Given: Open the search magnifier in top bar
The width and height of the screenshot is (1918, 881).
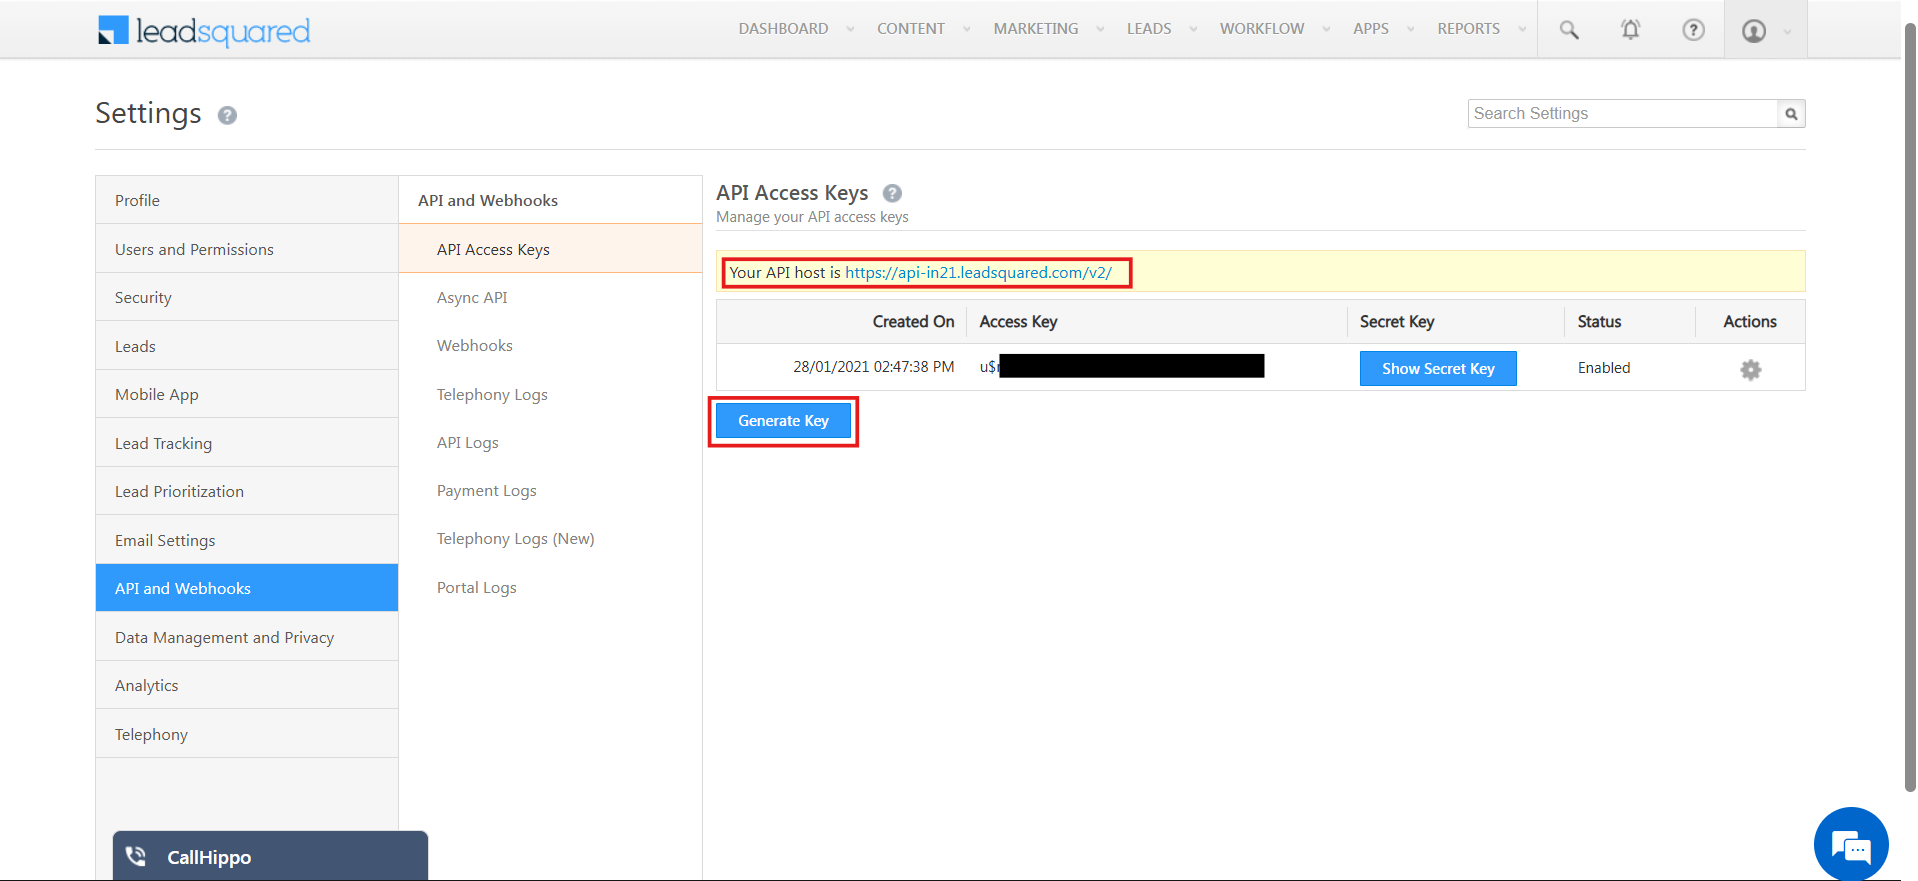Looking at the screenshot, I should (x=1569, y=30).
